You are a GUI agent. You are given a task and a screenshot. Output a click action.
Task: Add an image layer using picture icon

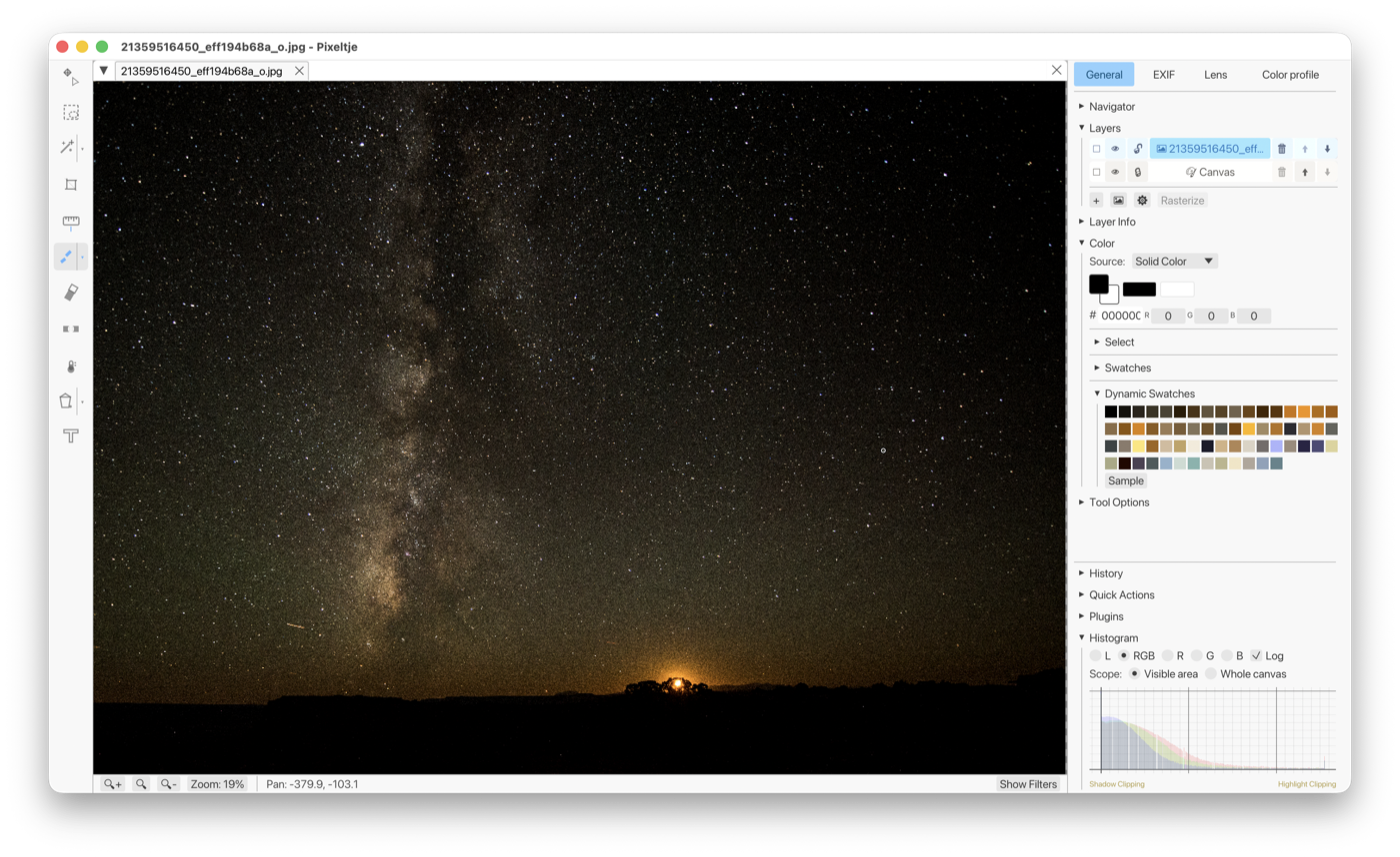coord(1118,200)
